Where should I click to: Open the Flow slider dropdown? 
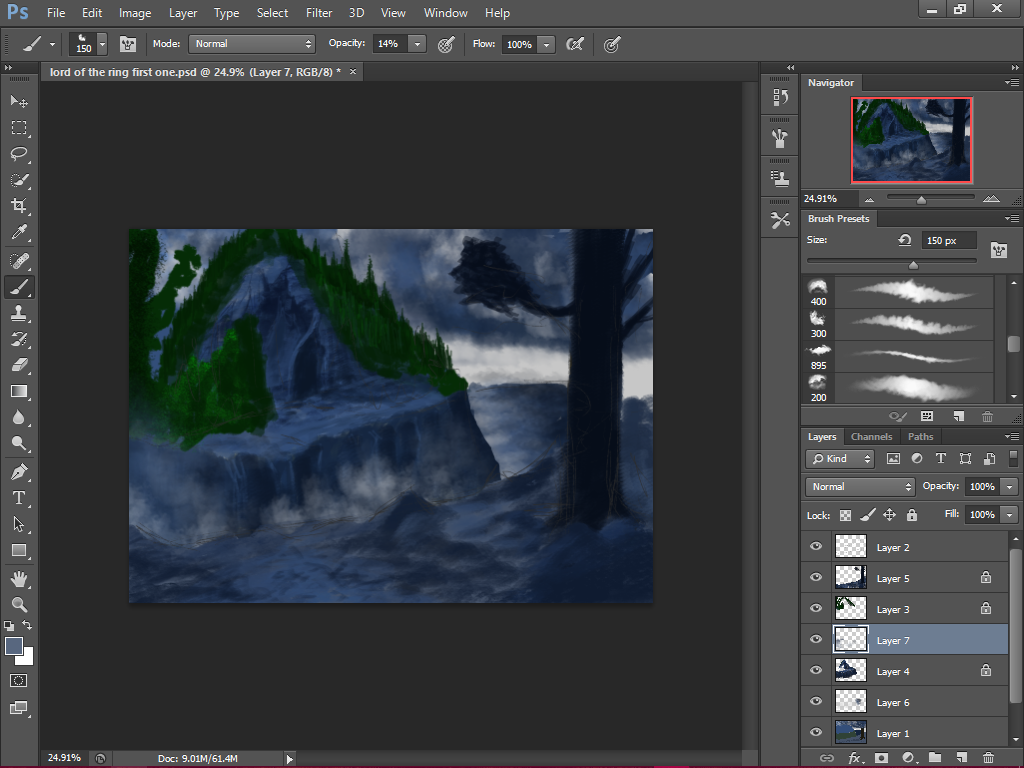[x=547, y=44]
